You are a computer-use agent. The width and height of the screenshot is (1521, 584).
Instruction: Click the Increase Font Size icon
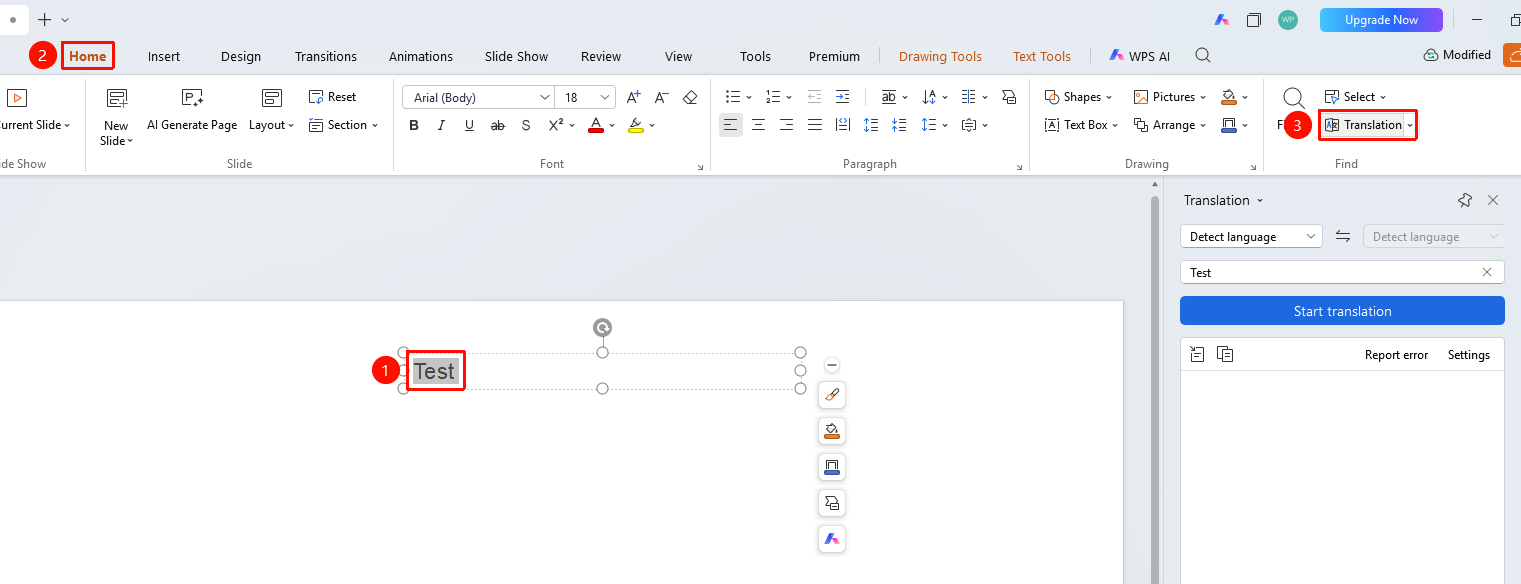pos(633,97)
